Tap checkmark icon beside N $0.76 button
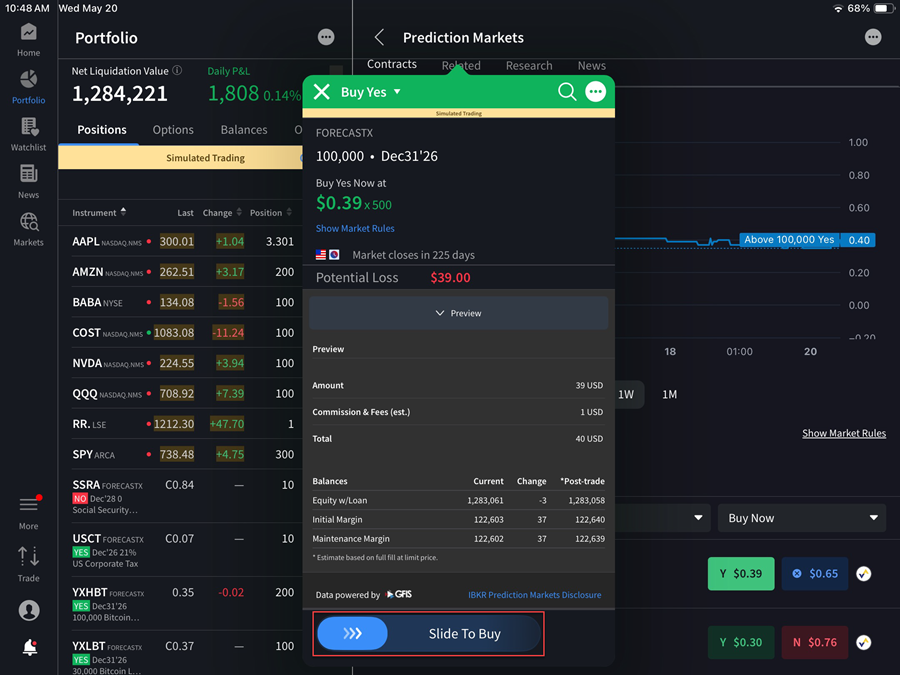 tap(863, 642)
